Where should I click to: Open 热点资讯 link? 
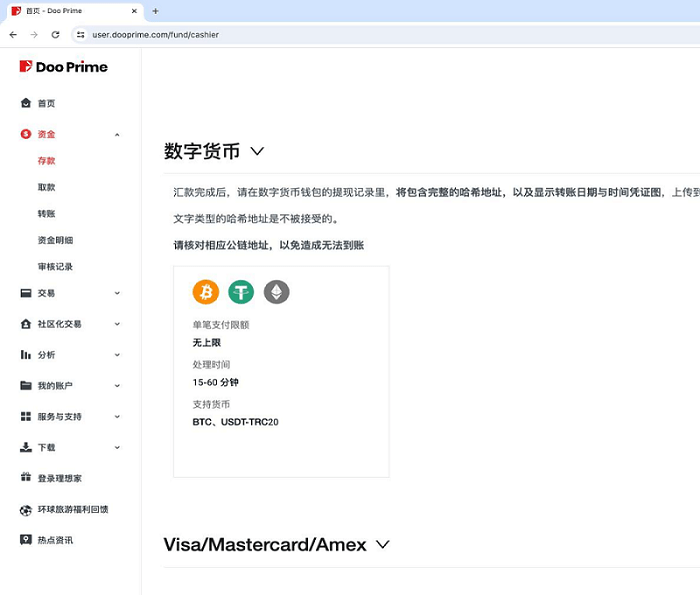(55, 540)
